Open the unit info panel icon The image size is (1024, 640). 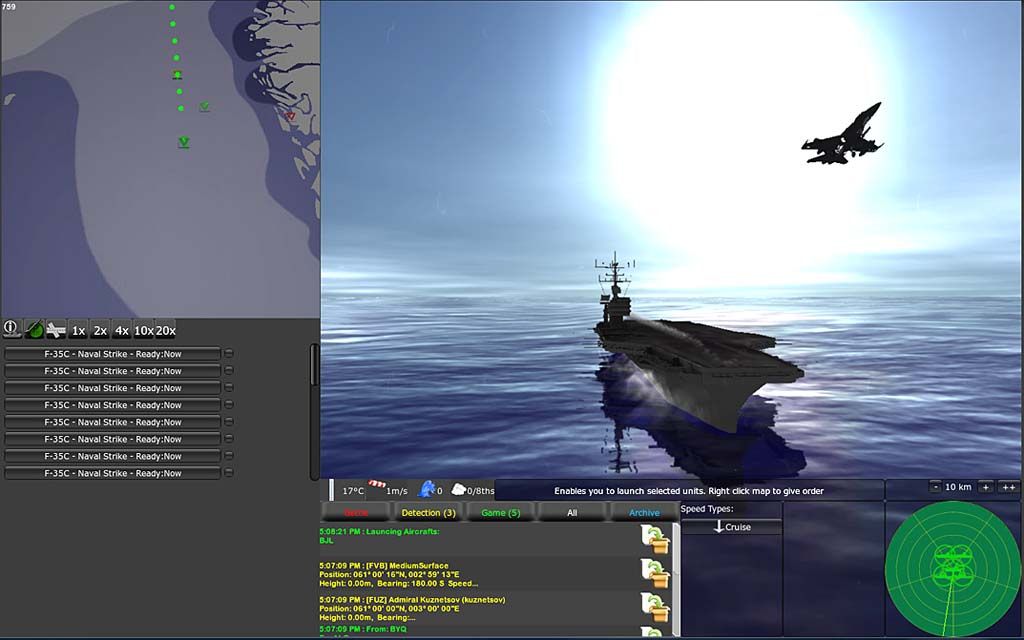[x=11, y=328]
